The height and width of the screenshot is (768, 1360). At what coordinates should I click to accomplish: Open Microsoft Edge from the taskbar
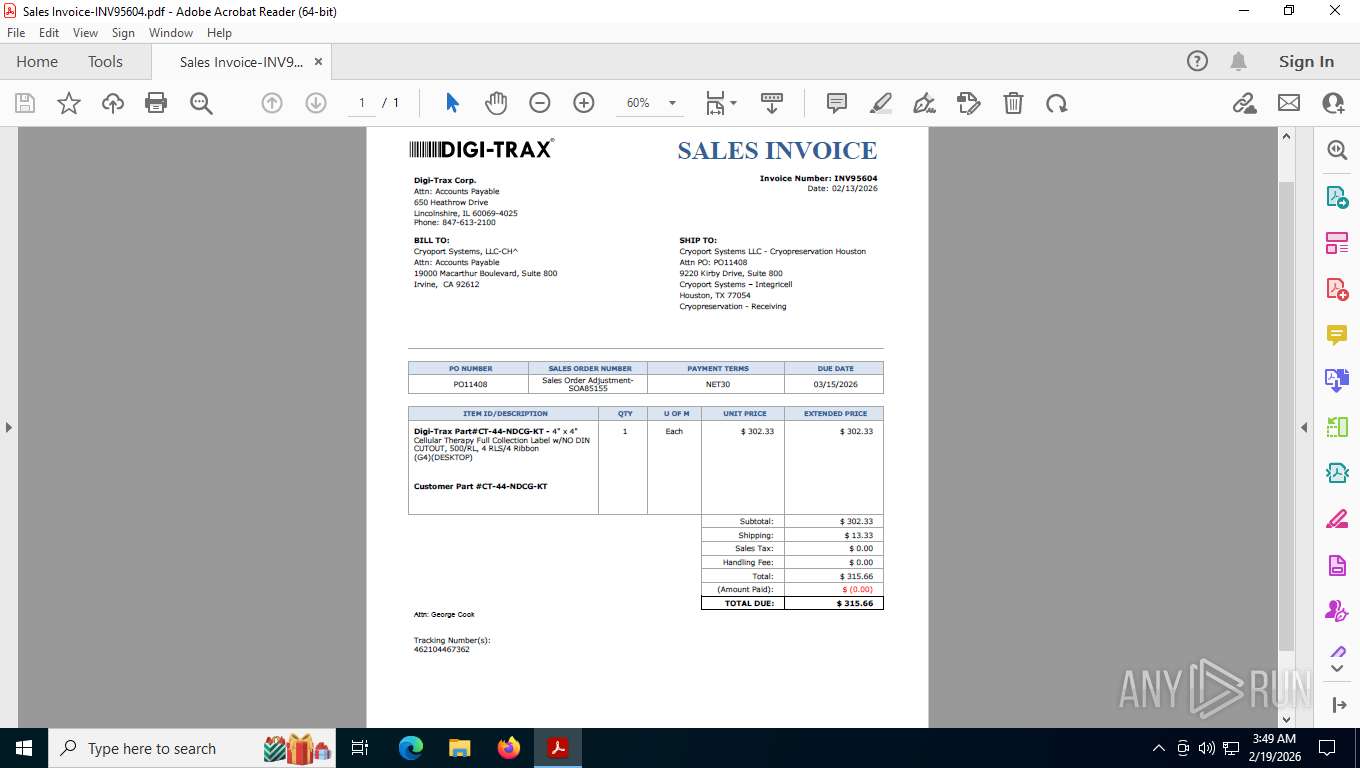411,748
